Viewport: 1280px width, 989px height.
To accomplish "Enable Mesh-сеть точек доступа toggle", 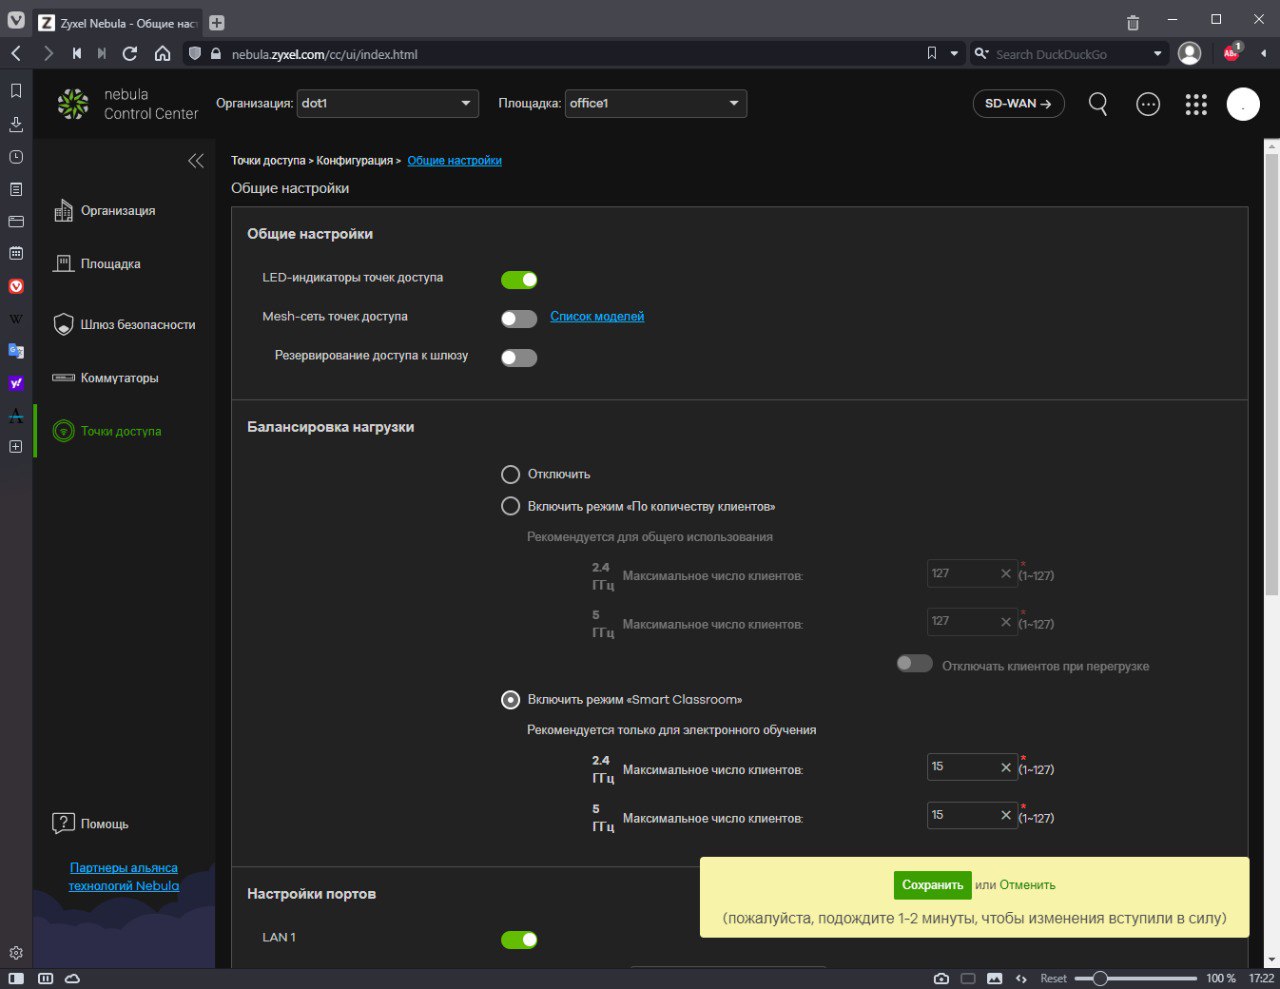I will [x=519, y=319].
